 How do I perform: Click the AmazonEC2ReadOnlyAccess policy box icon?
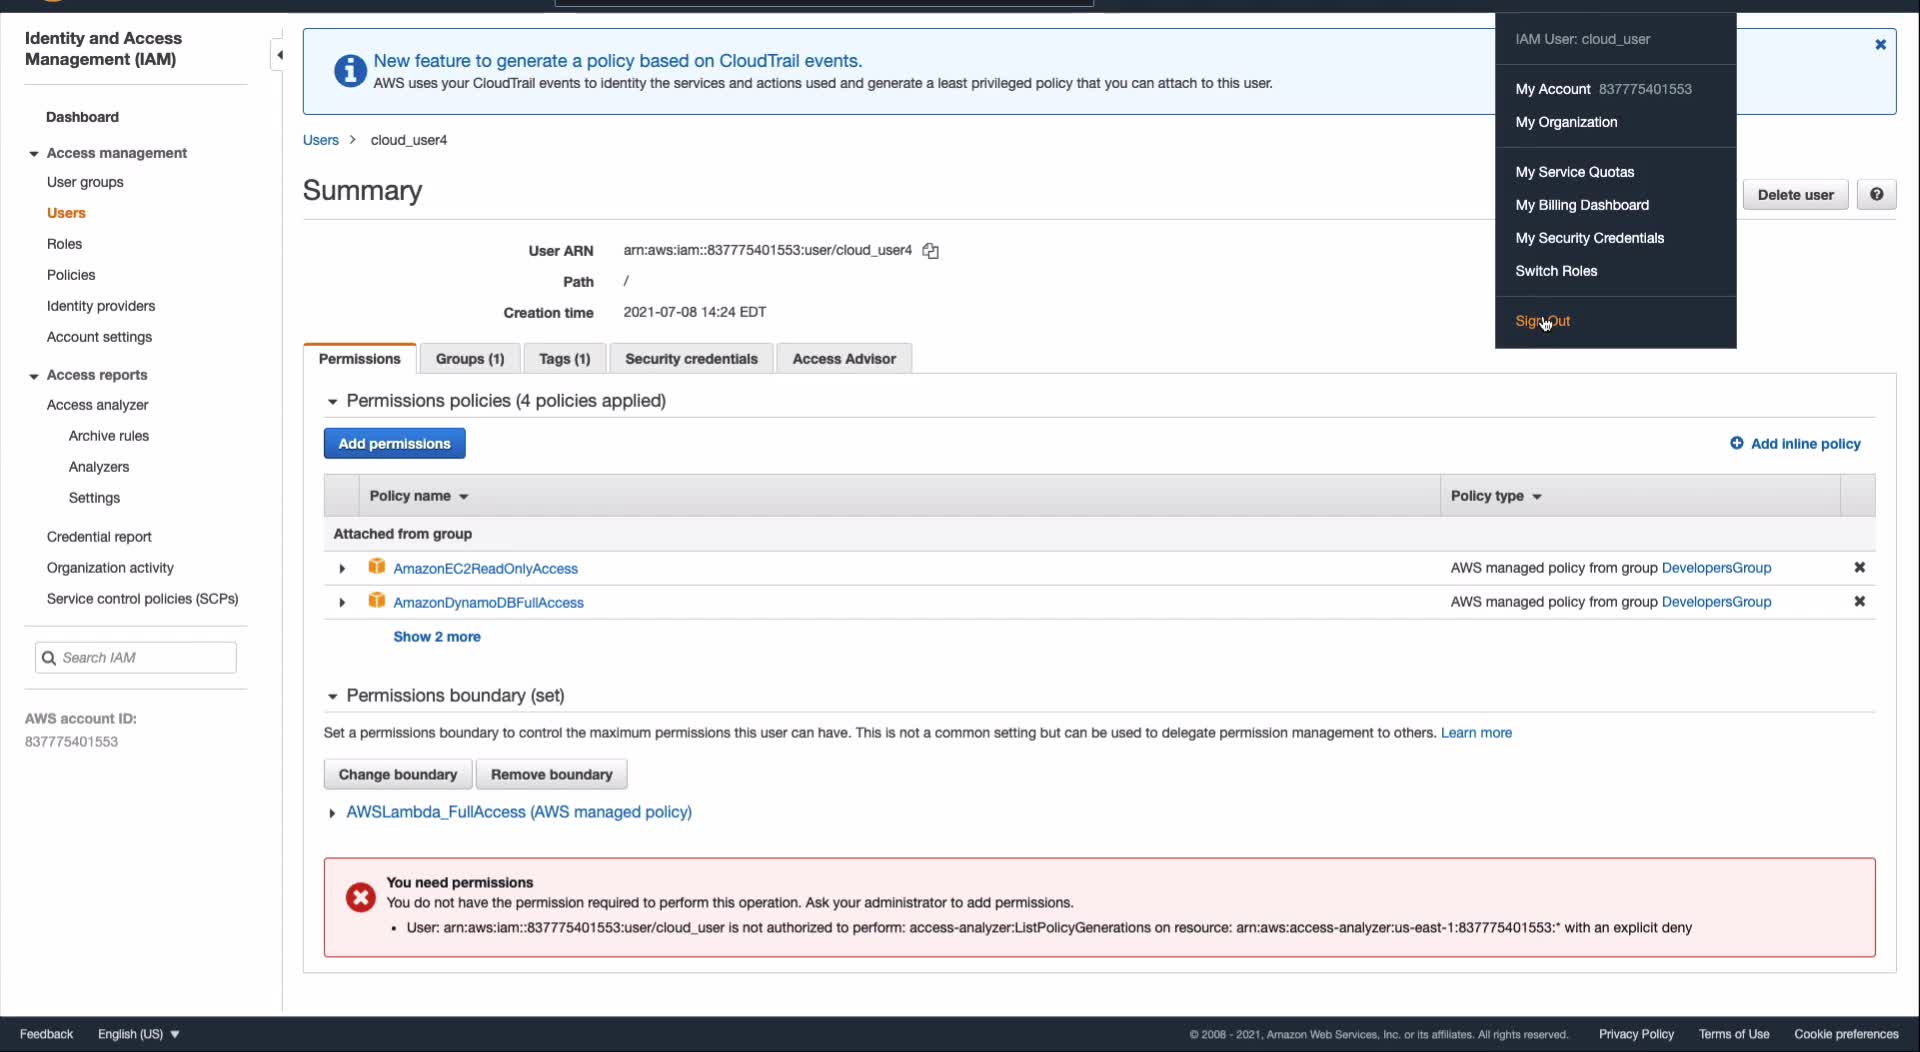tap(376, 567)
